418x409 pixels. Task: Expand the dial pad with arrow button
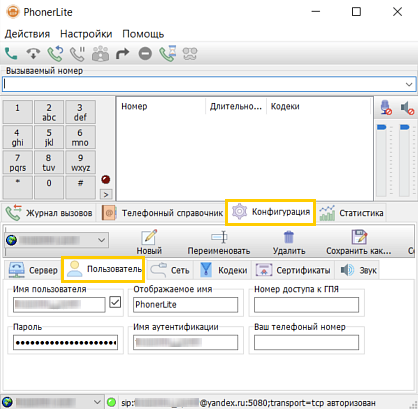point(106,194)
